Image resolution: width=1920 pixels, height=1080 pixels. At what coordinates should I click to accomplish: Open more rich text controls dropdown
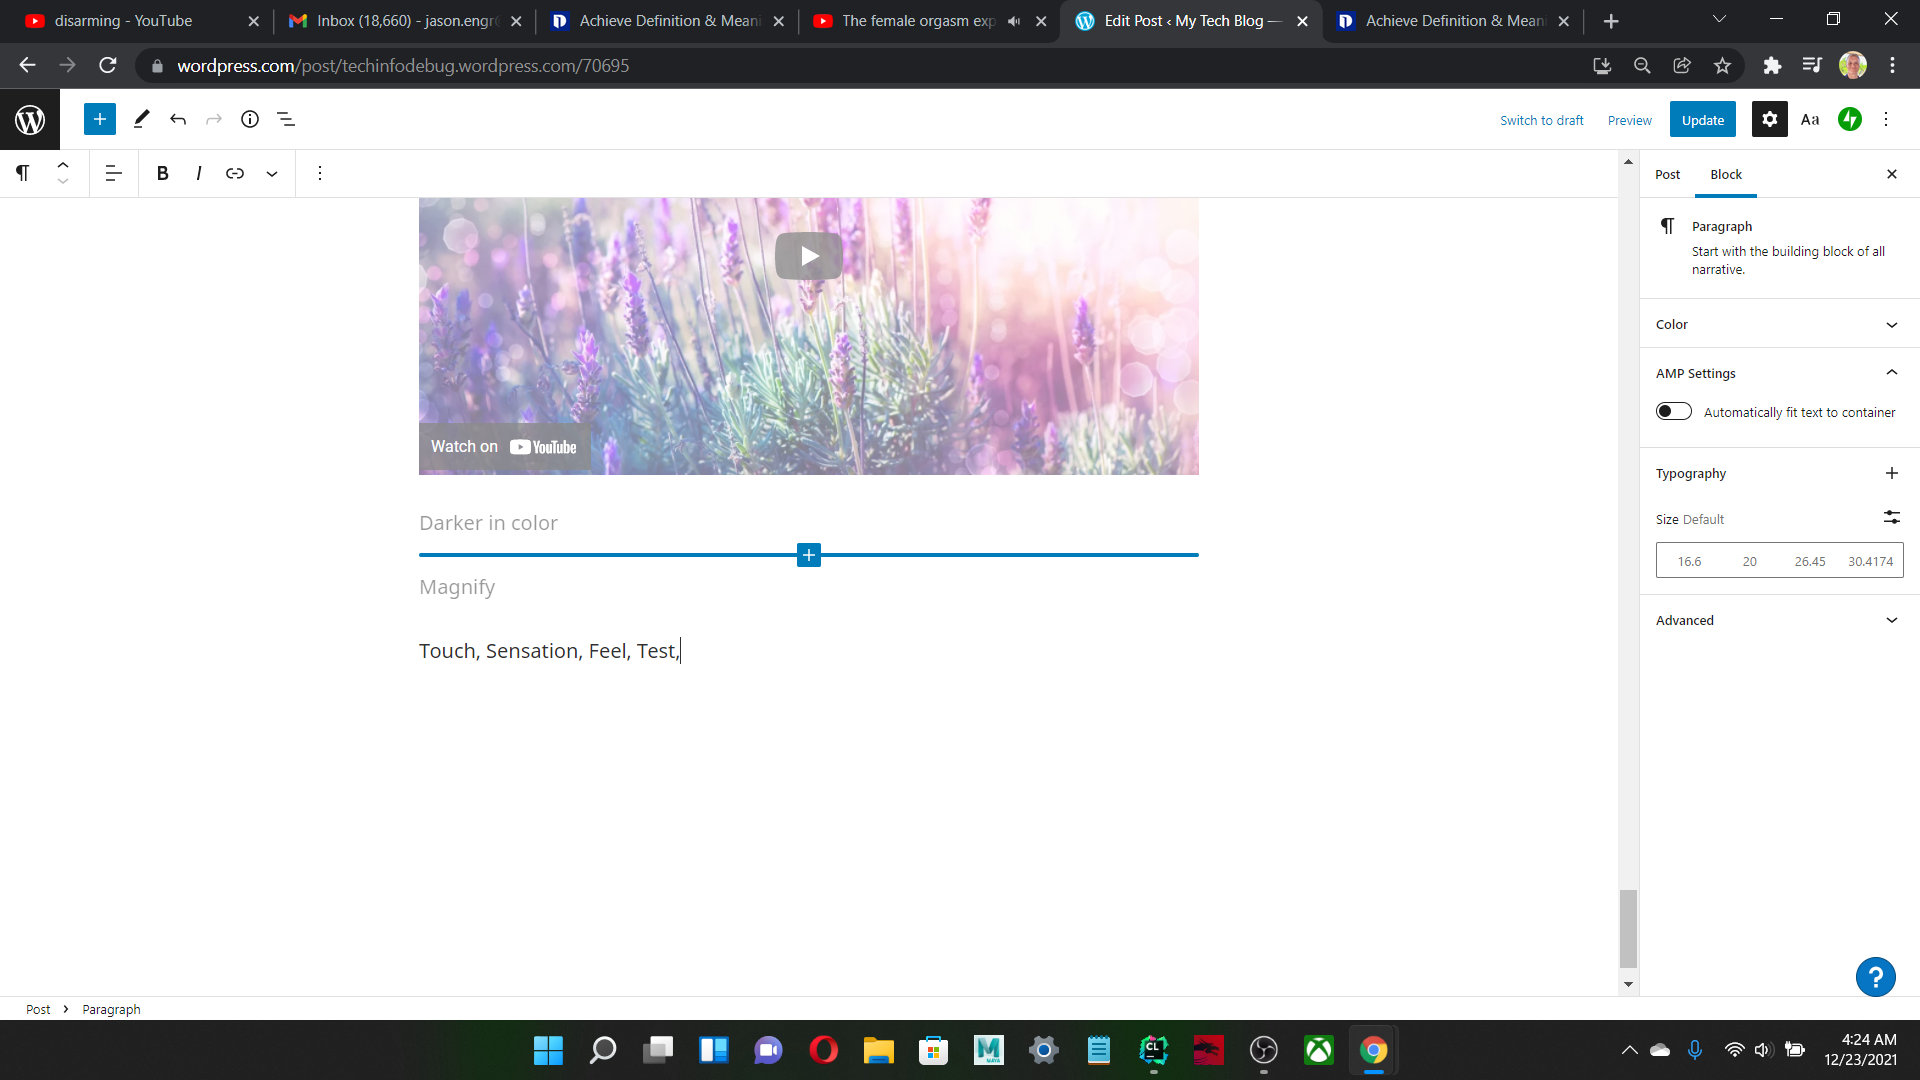click(x=272, y=173)
